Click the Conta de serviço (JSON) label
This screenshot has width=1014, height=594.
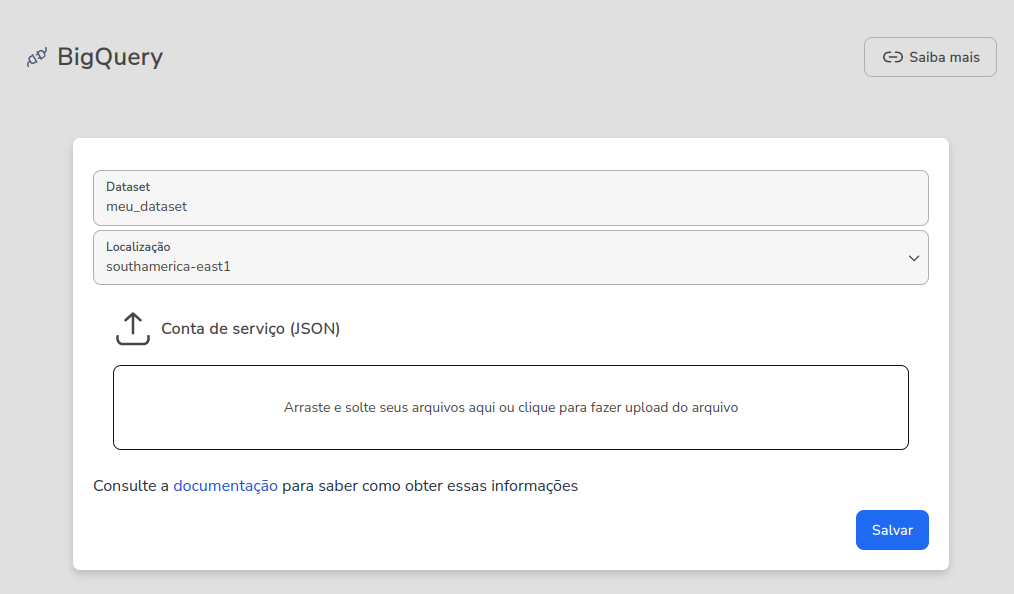[x=250, y=328]
